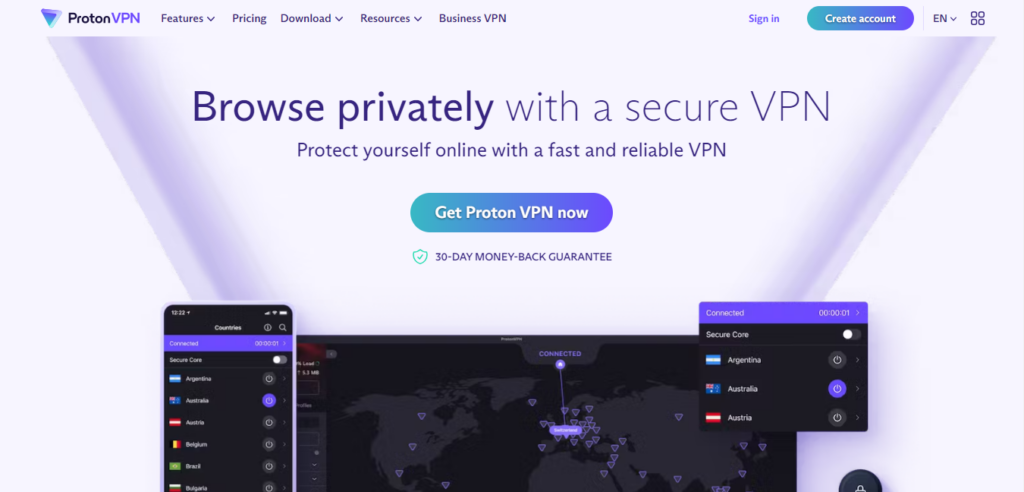Open the Resources menu
Image resolution: width=1024 pixels, height=492 pixels.
[391, 18]
